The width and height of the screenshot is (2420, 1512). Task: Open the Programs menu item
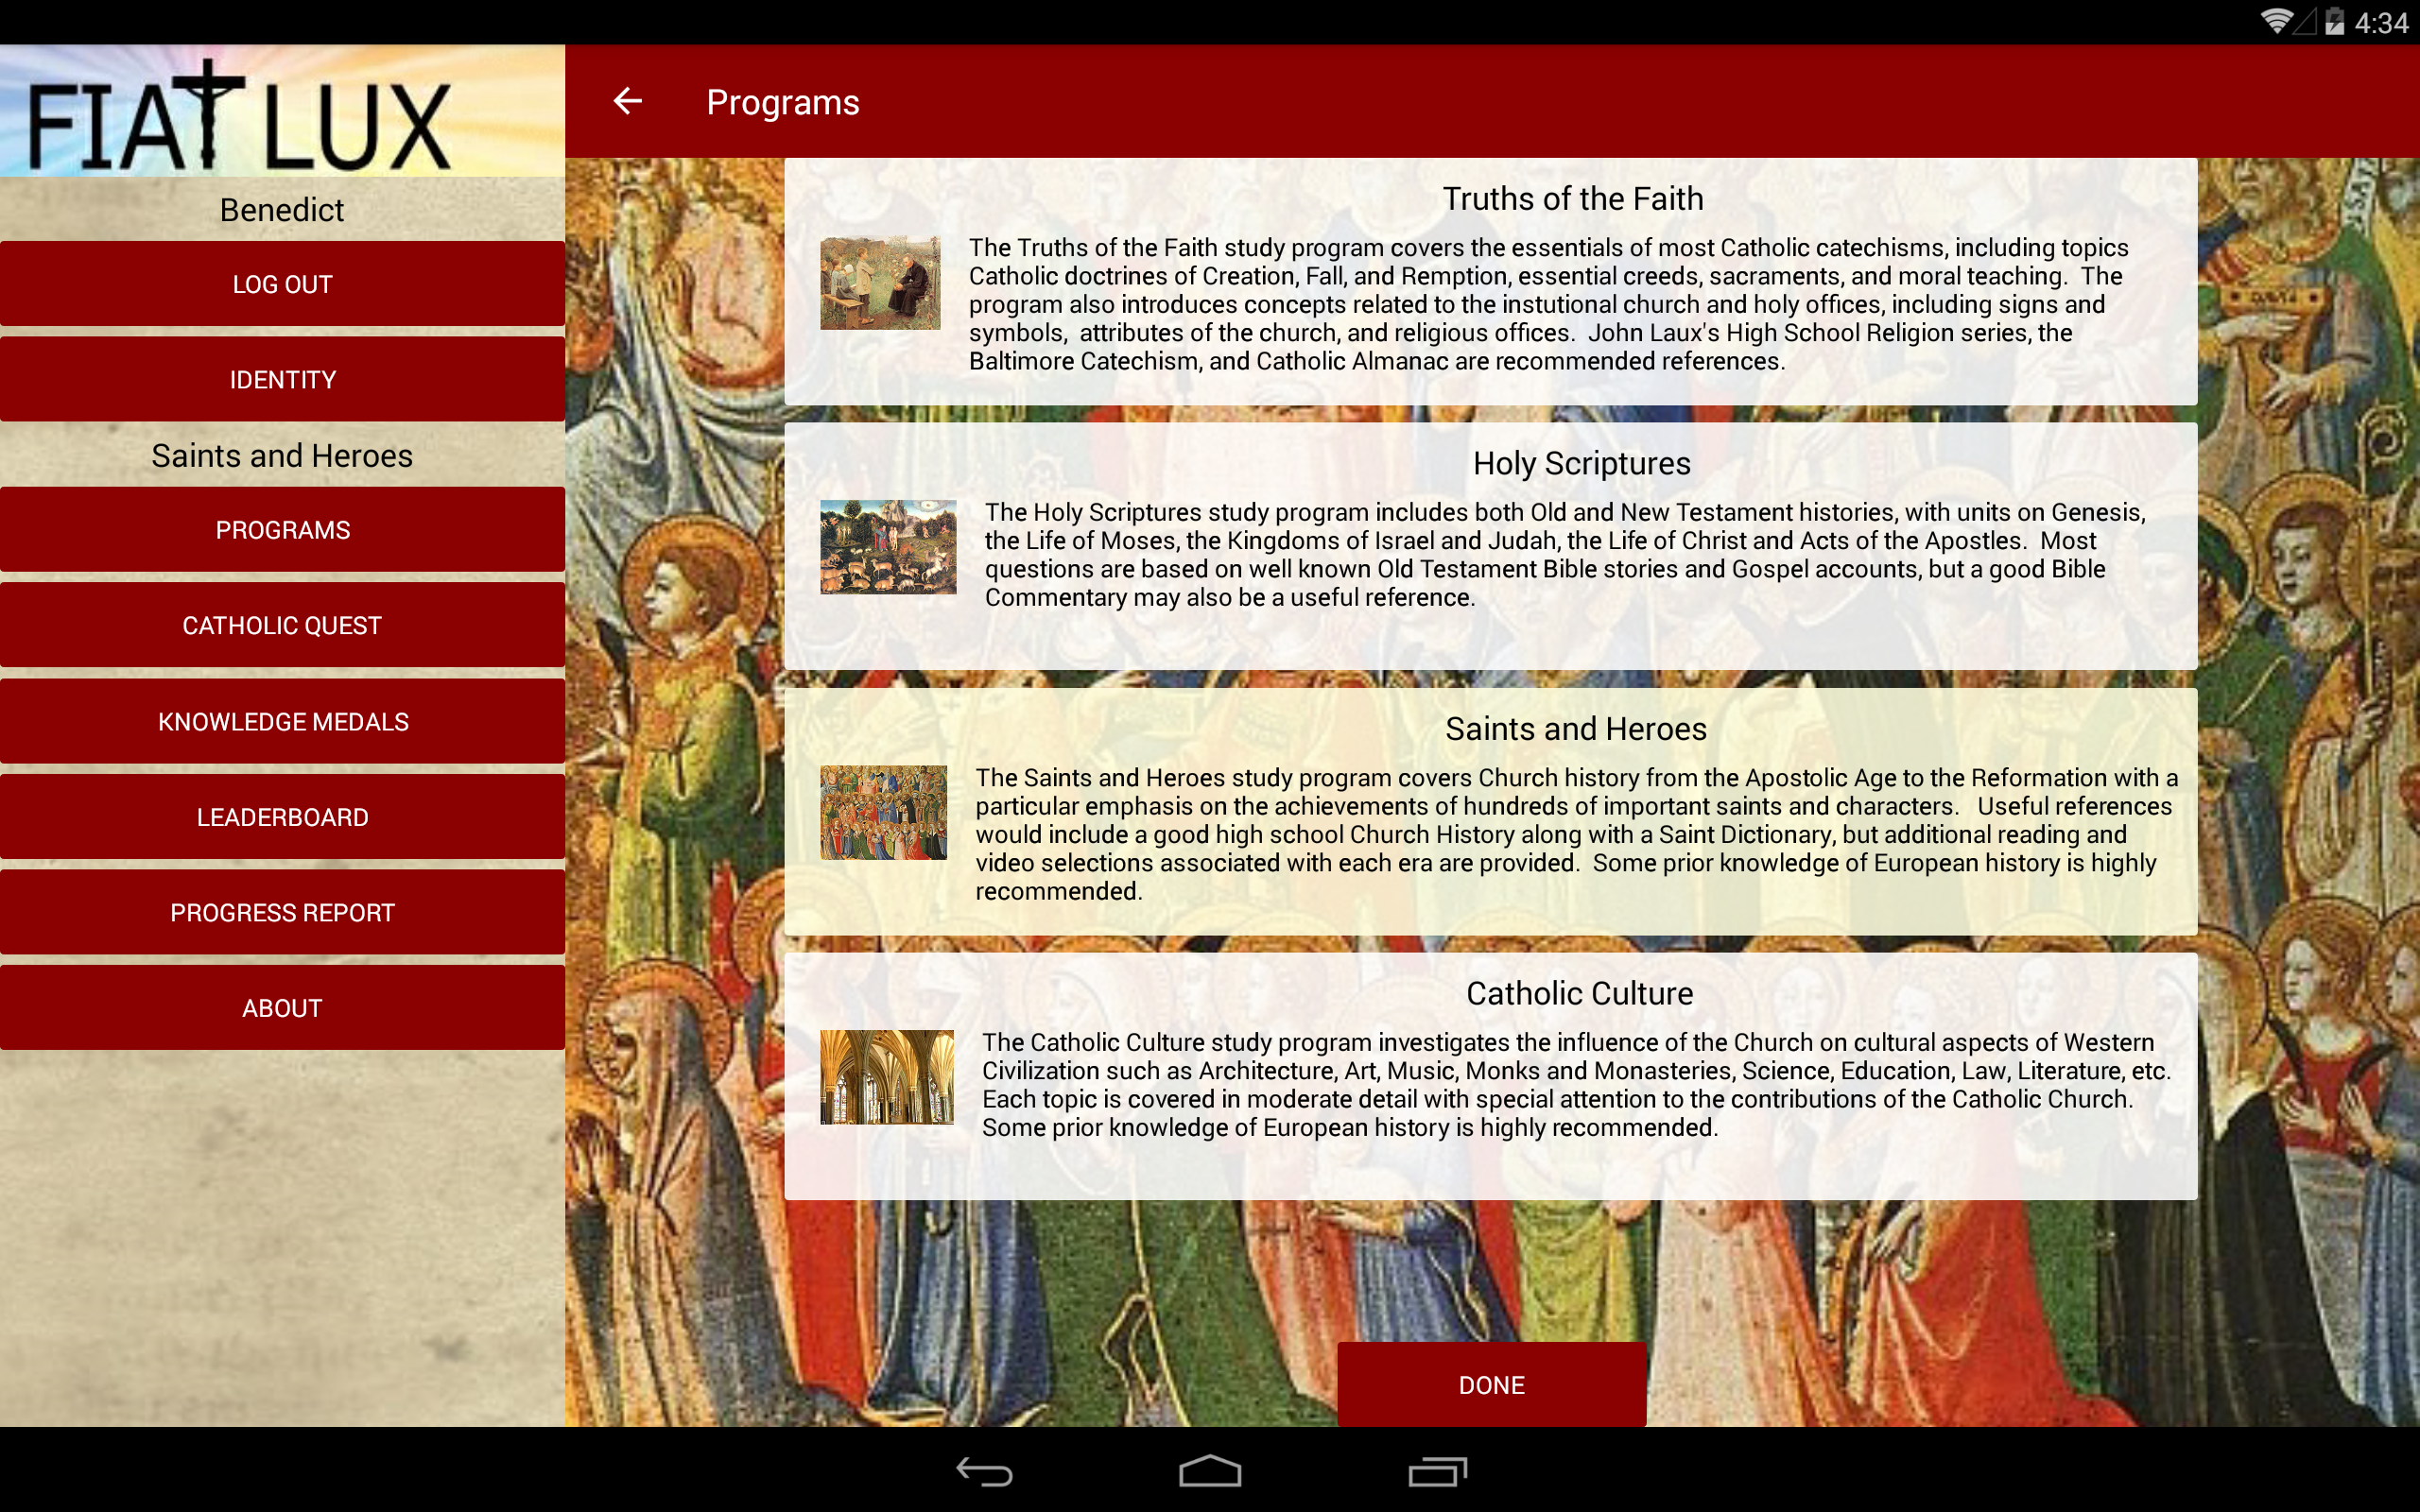coord(282,530)
